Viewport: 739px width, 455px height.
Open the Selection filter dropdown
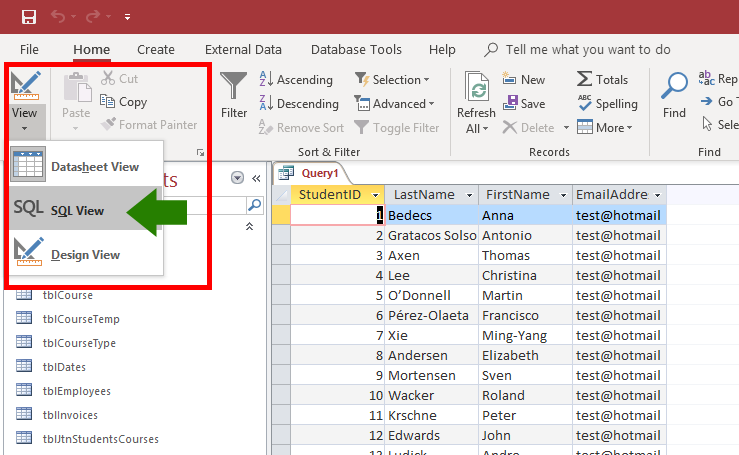(x=393, y=79)
